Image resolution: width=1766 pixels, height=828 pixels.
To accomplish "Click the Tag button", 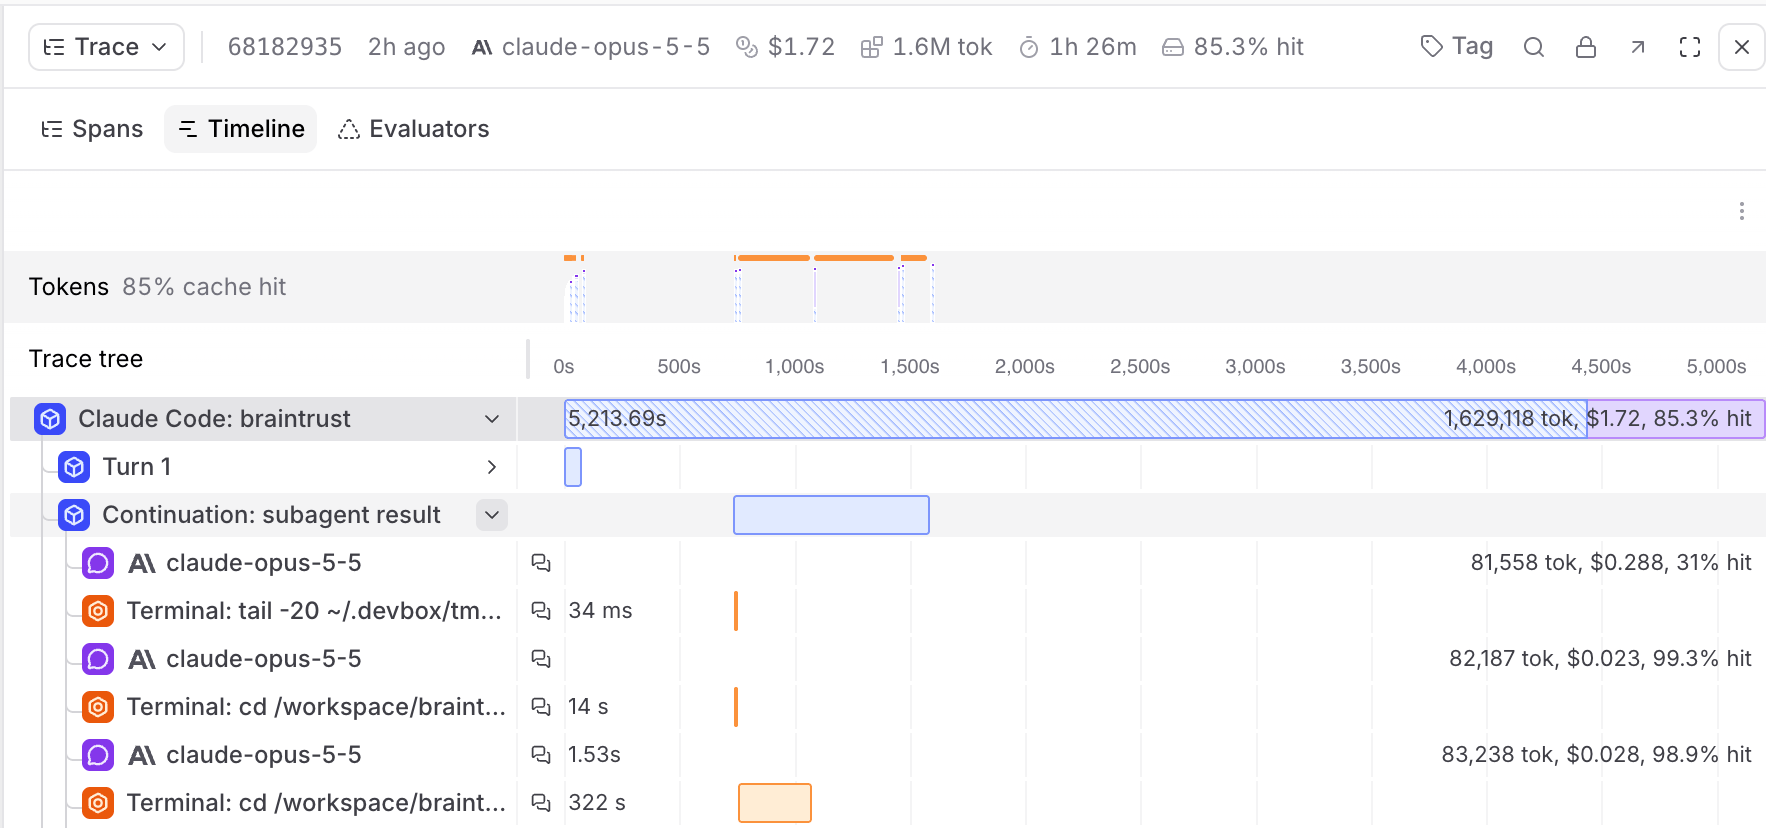I will (1457, 47).
